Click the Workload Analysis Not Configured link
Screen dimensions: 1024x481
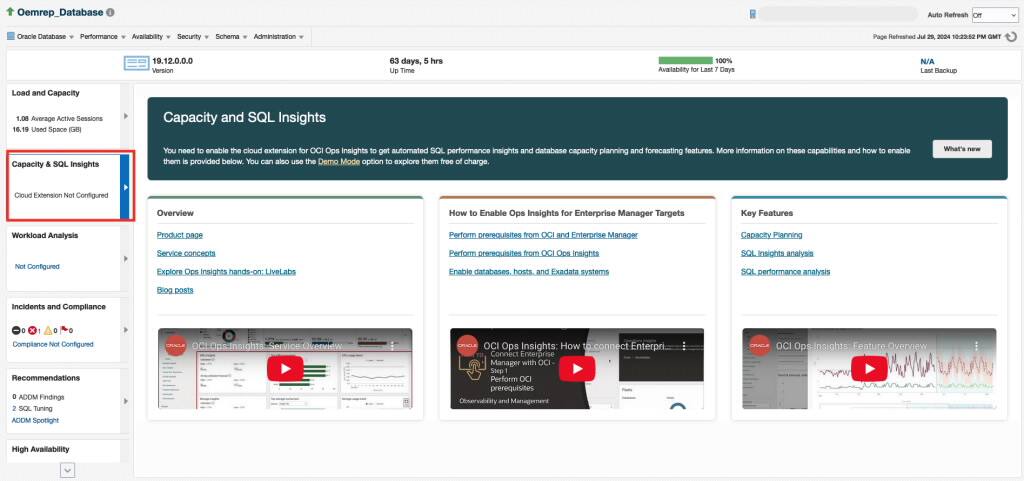[x=37, y=266]
